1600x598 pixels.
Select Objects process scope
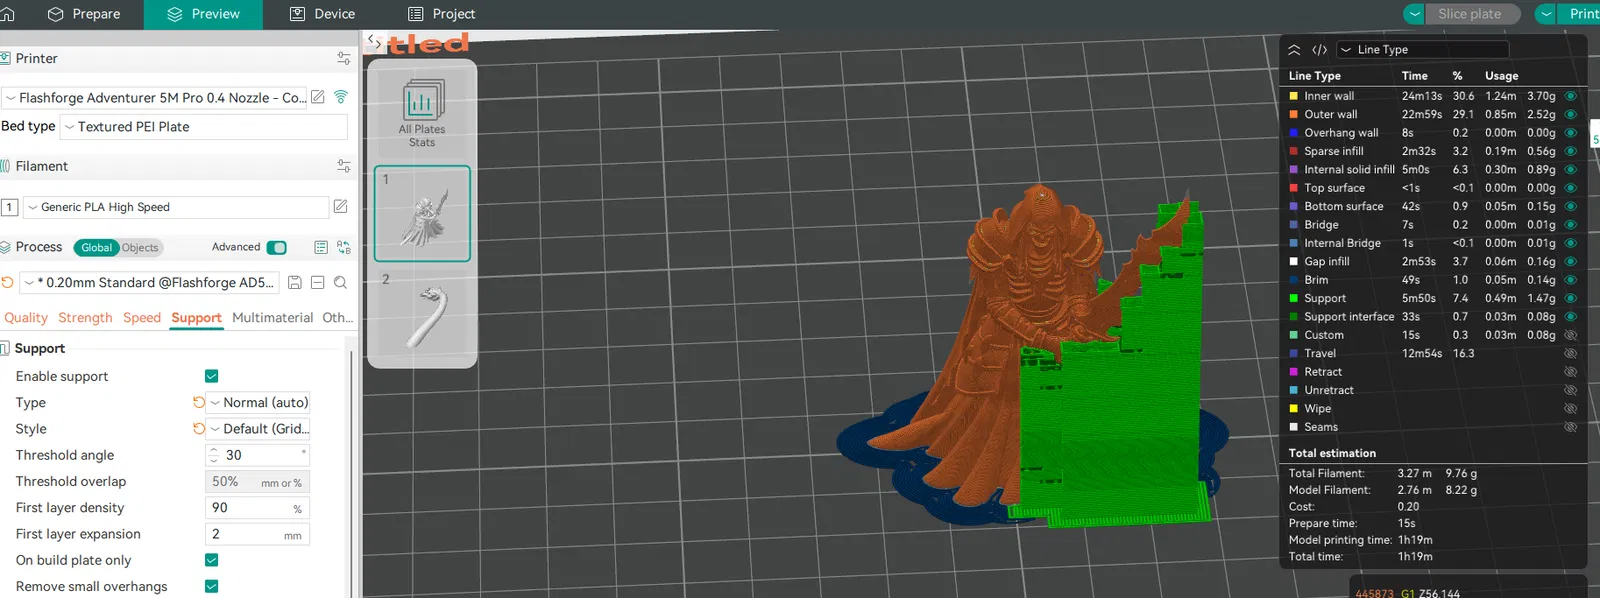pyautogui.click(x=140, y=248)
